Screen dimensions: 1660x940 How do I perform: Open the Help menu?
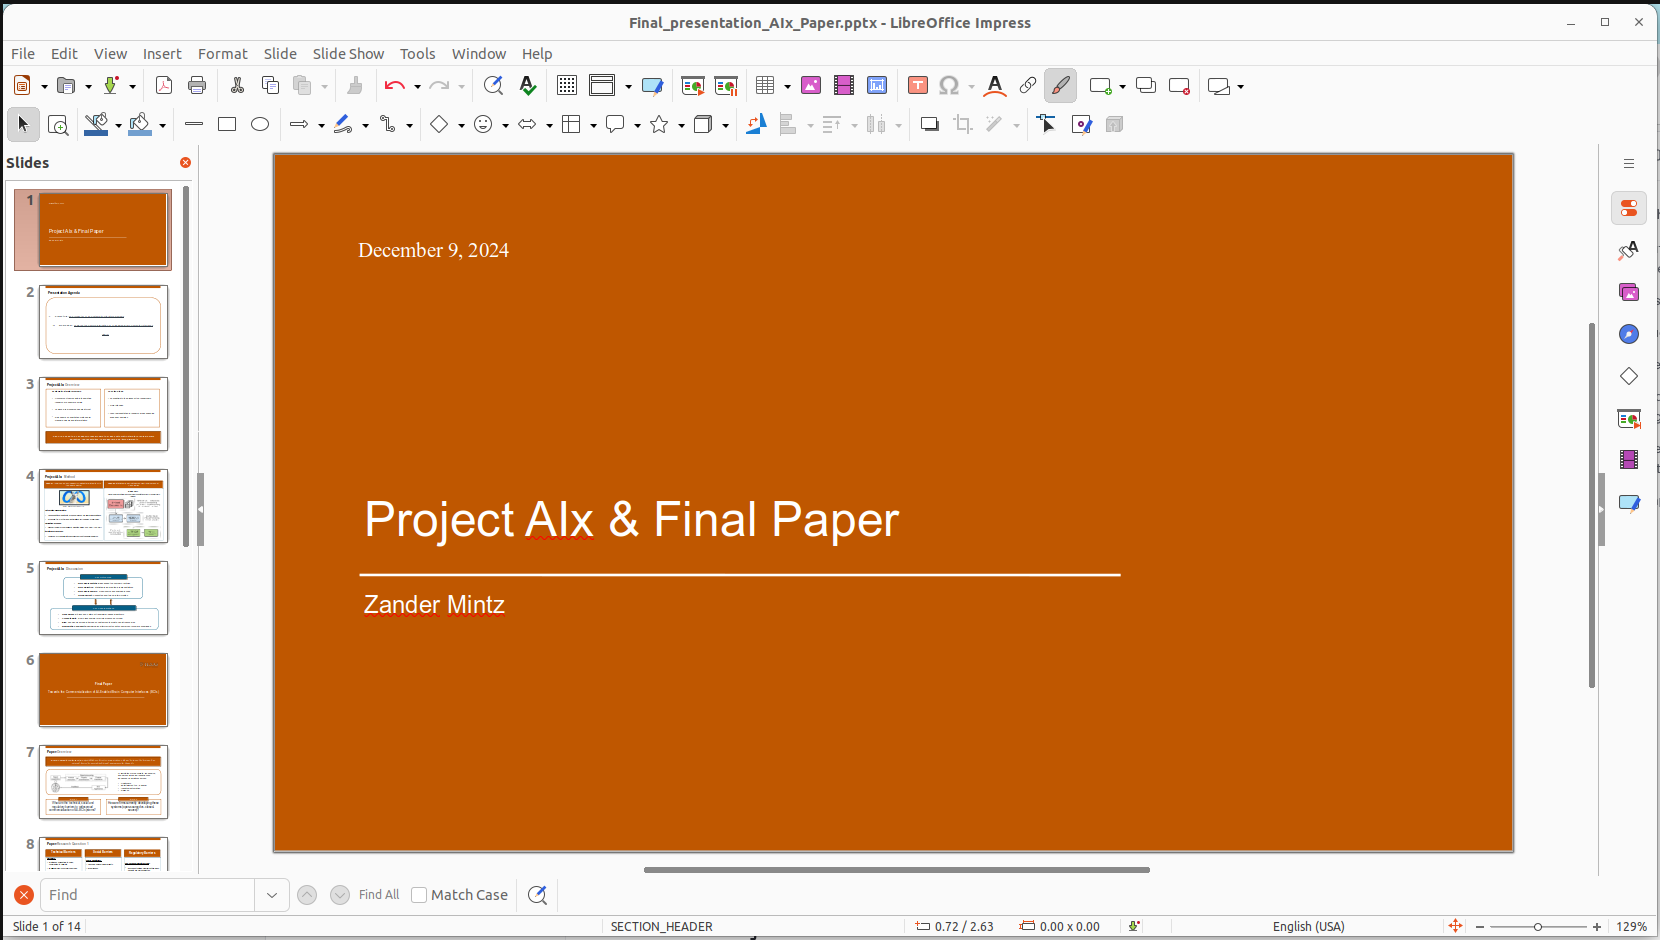click(x=537, y=54)
